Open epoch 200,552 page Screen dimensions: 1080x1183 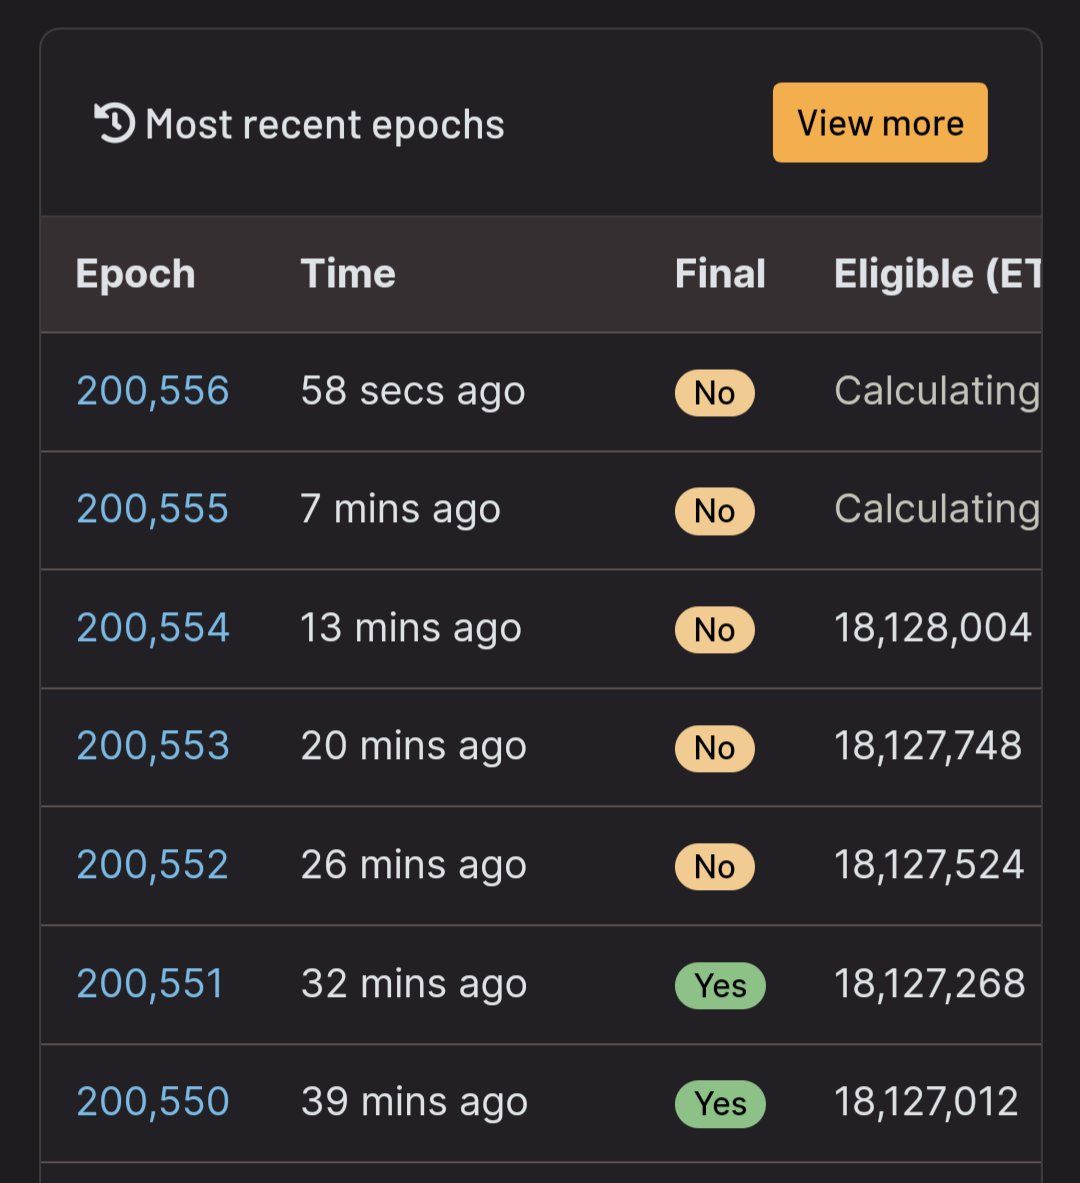coord(153,865)
